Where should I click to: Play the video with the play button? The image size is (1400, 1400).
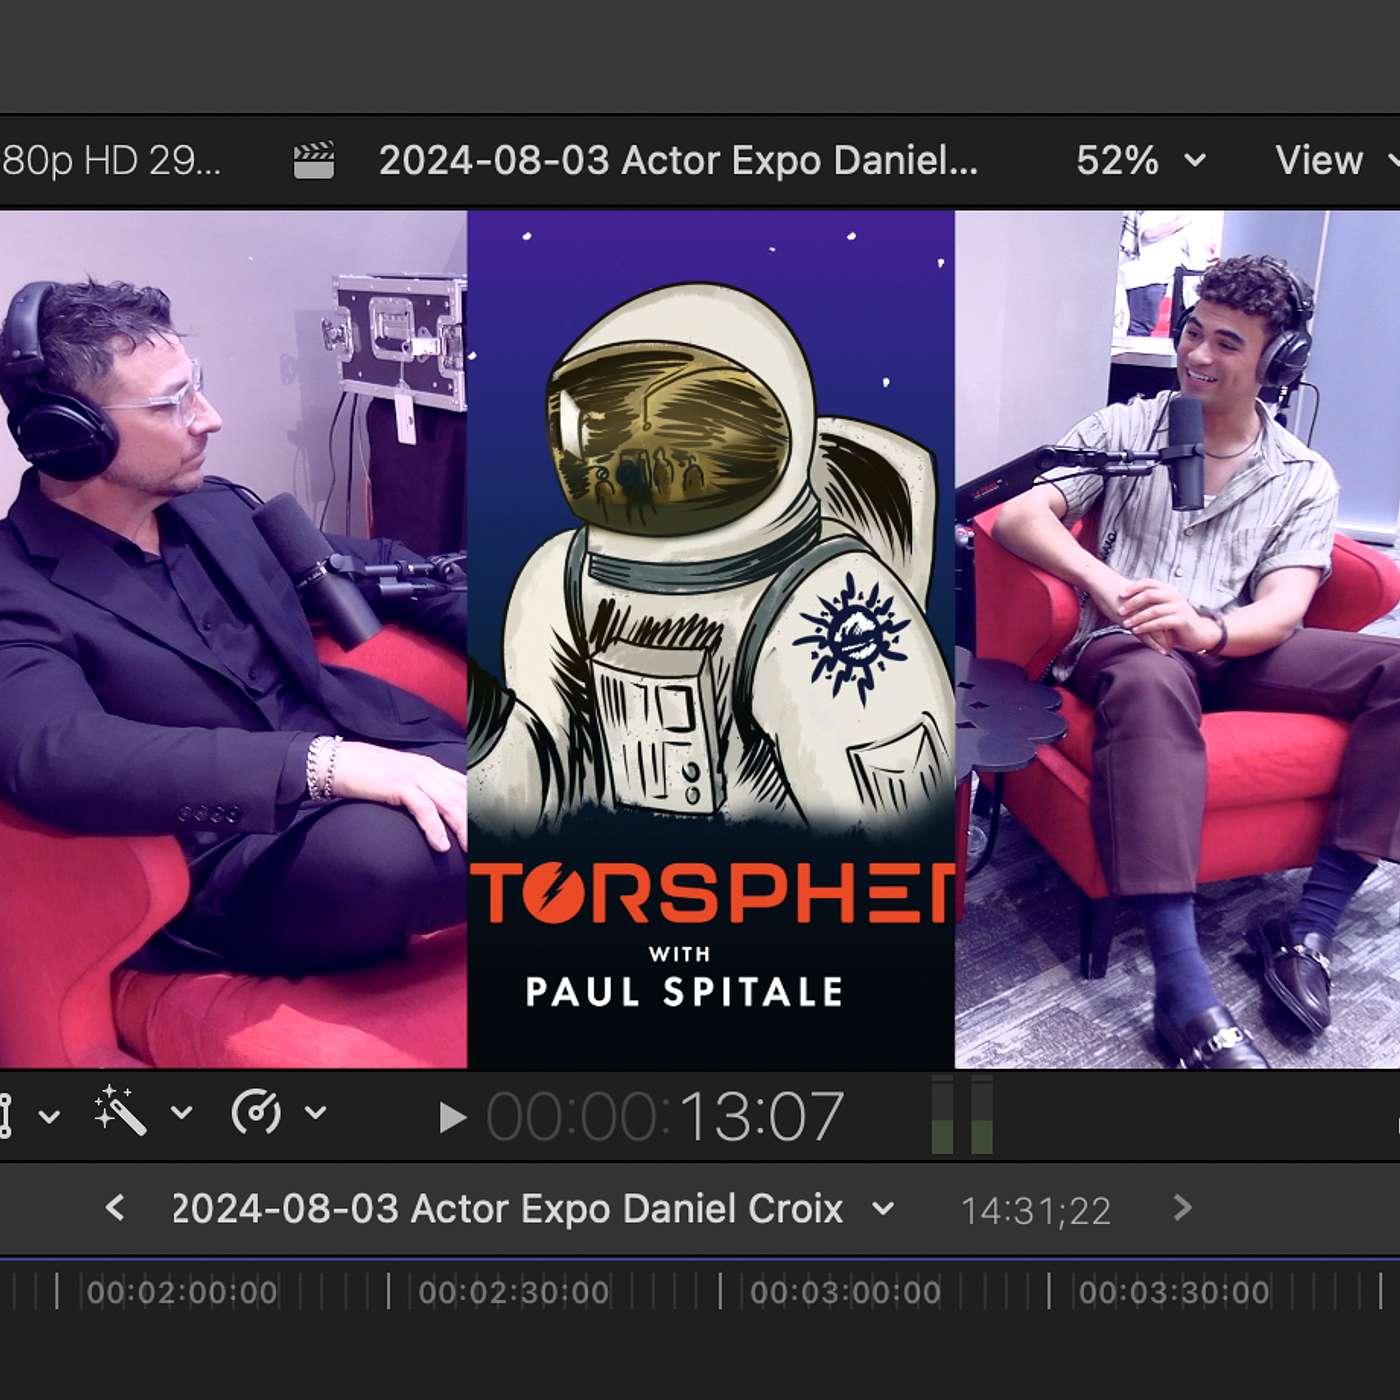coord(453,1117)
